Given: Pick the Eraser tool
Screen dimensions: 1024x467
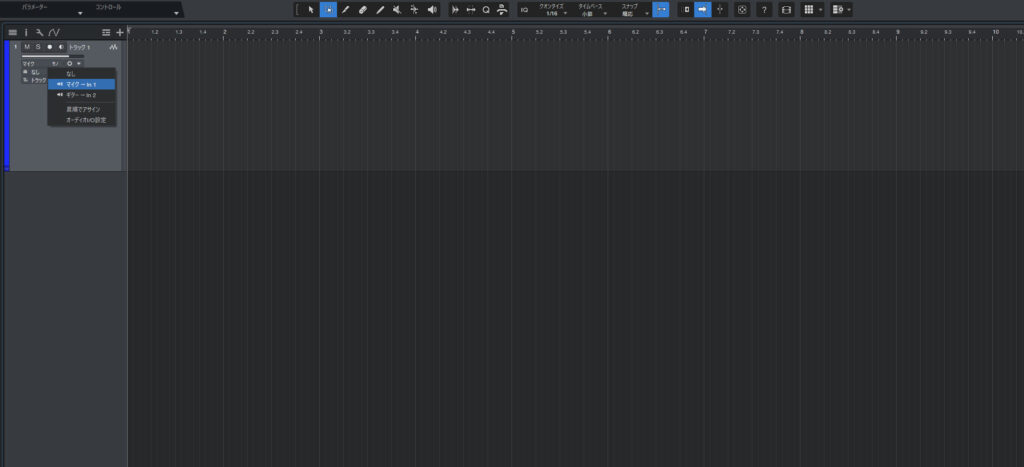Looking at the screenshot, I should tap(363, 9).
